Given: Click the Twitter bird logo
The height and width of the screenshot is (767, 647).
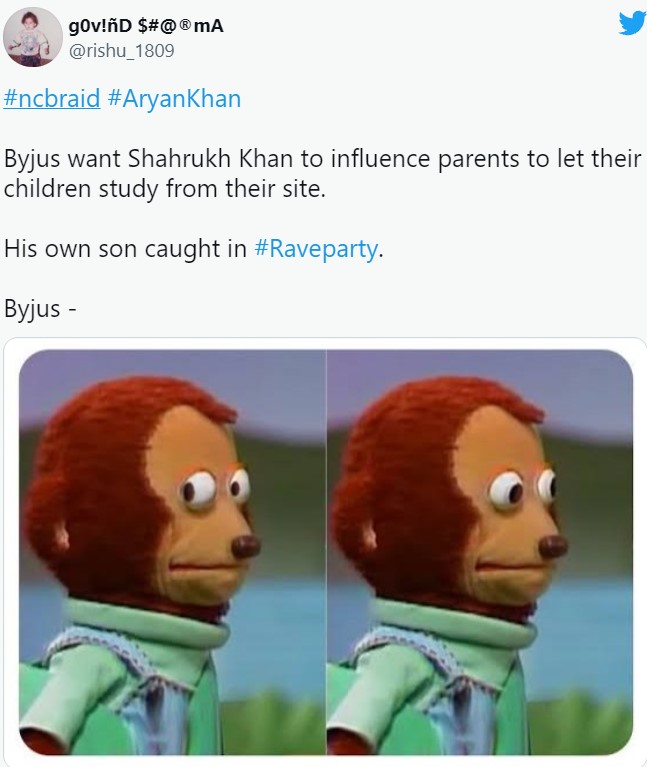Looking at the screenshot, I should coord(632,23).
